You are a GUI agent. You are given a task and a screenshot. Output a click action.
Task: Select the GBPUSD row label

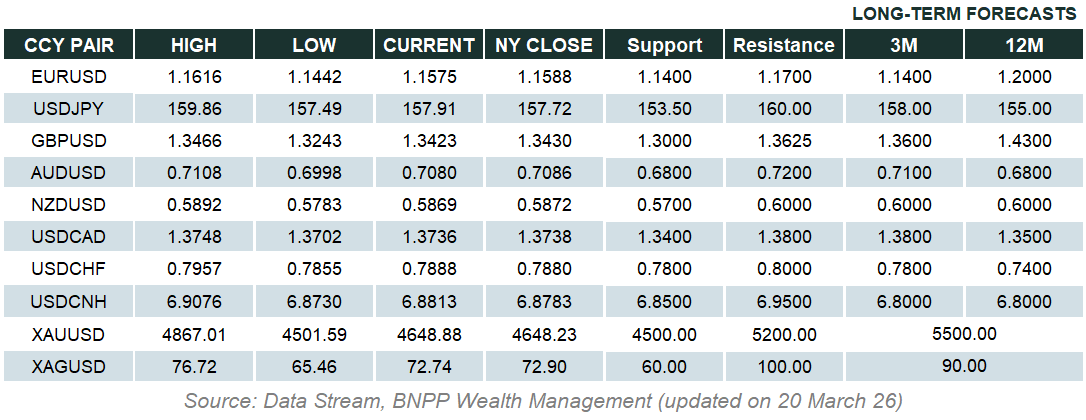tap(69, 141)
